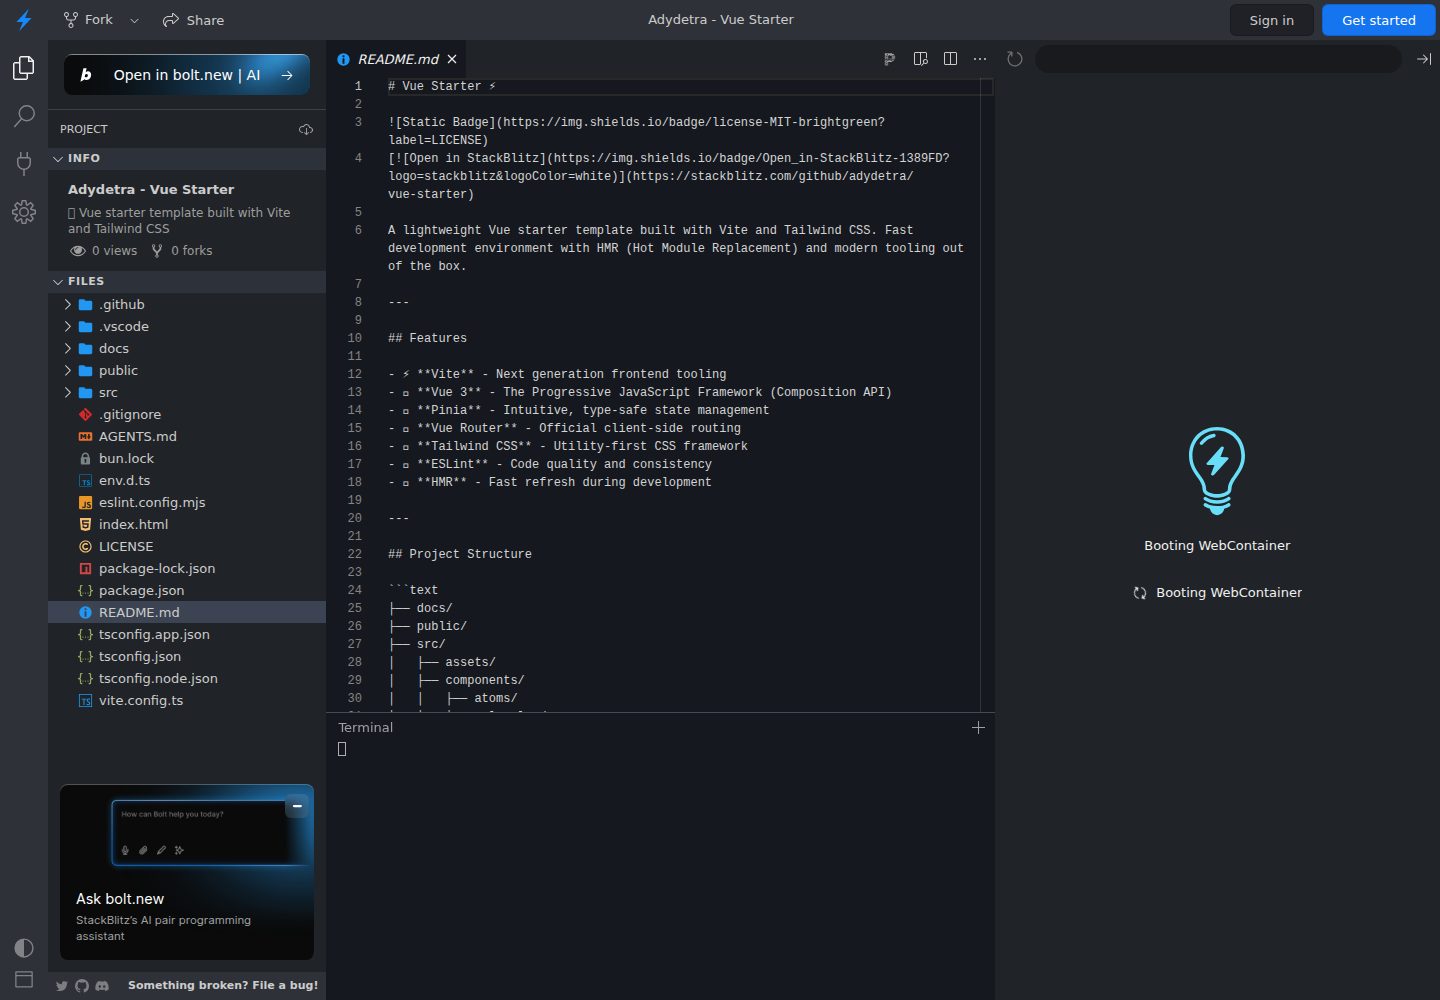Open the Search sidebar icon

point(24,116)
